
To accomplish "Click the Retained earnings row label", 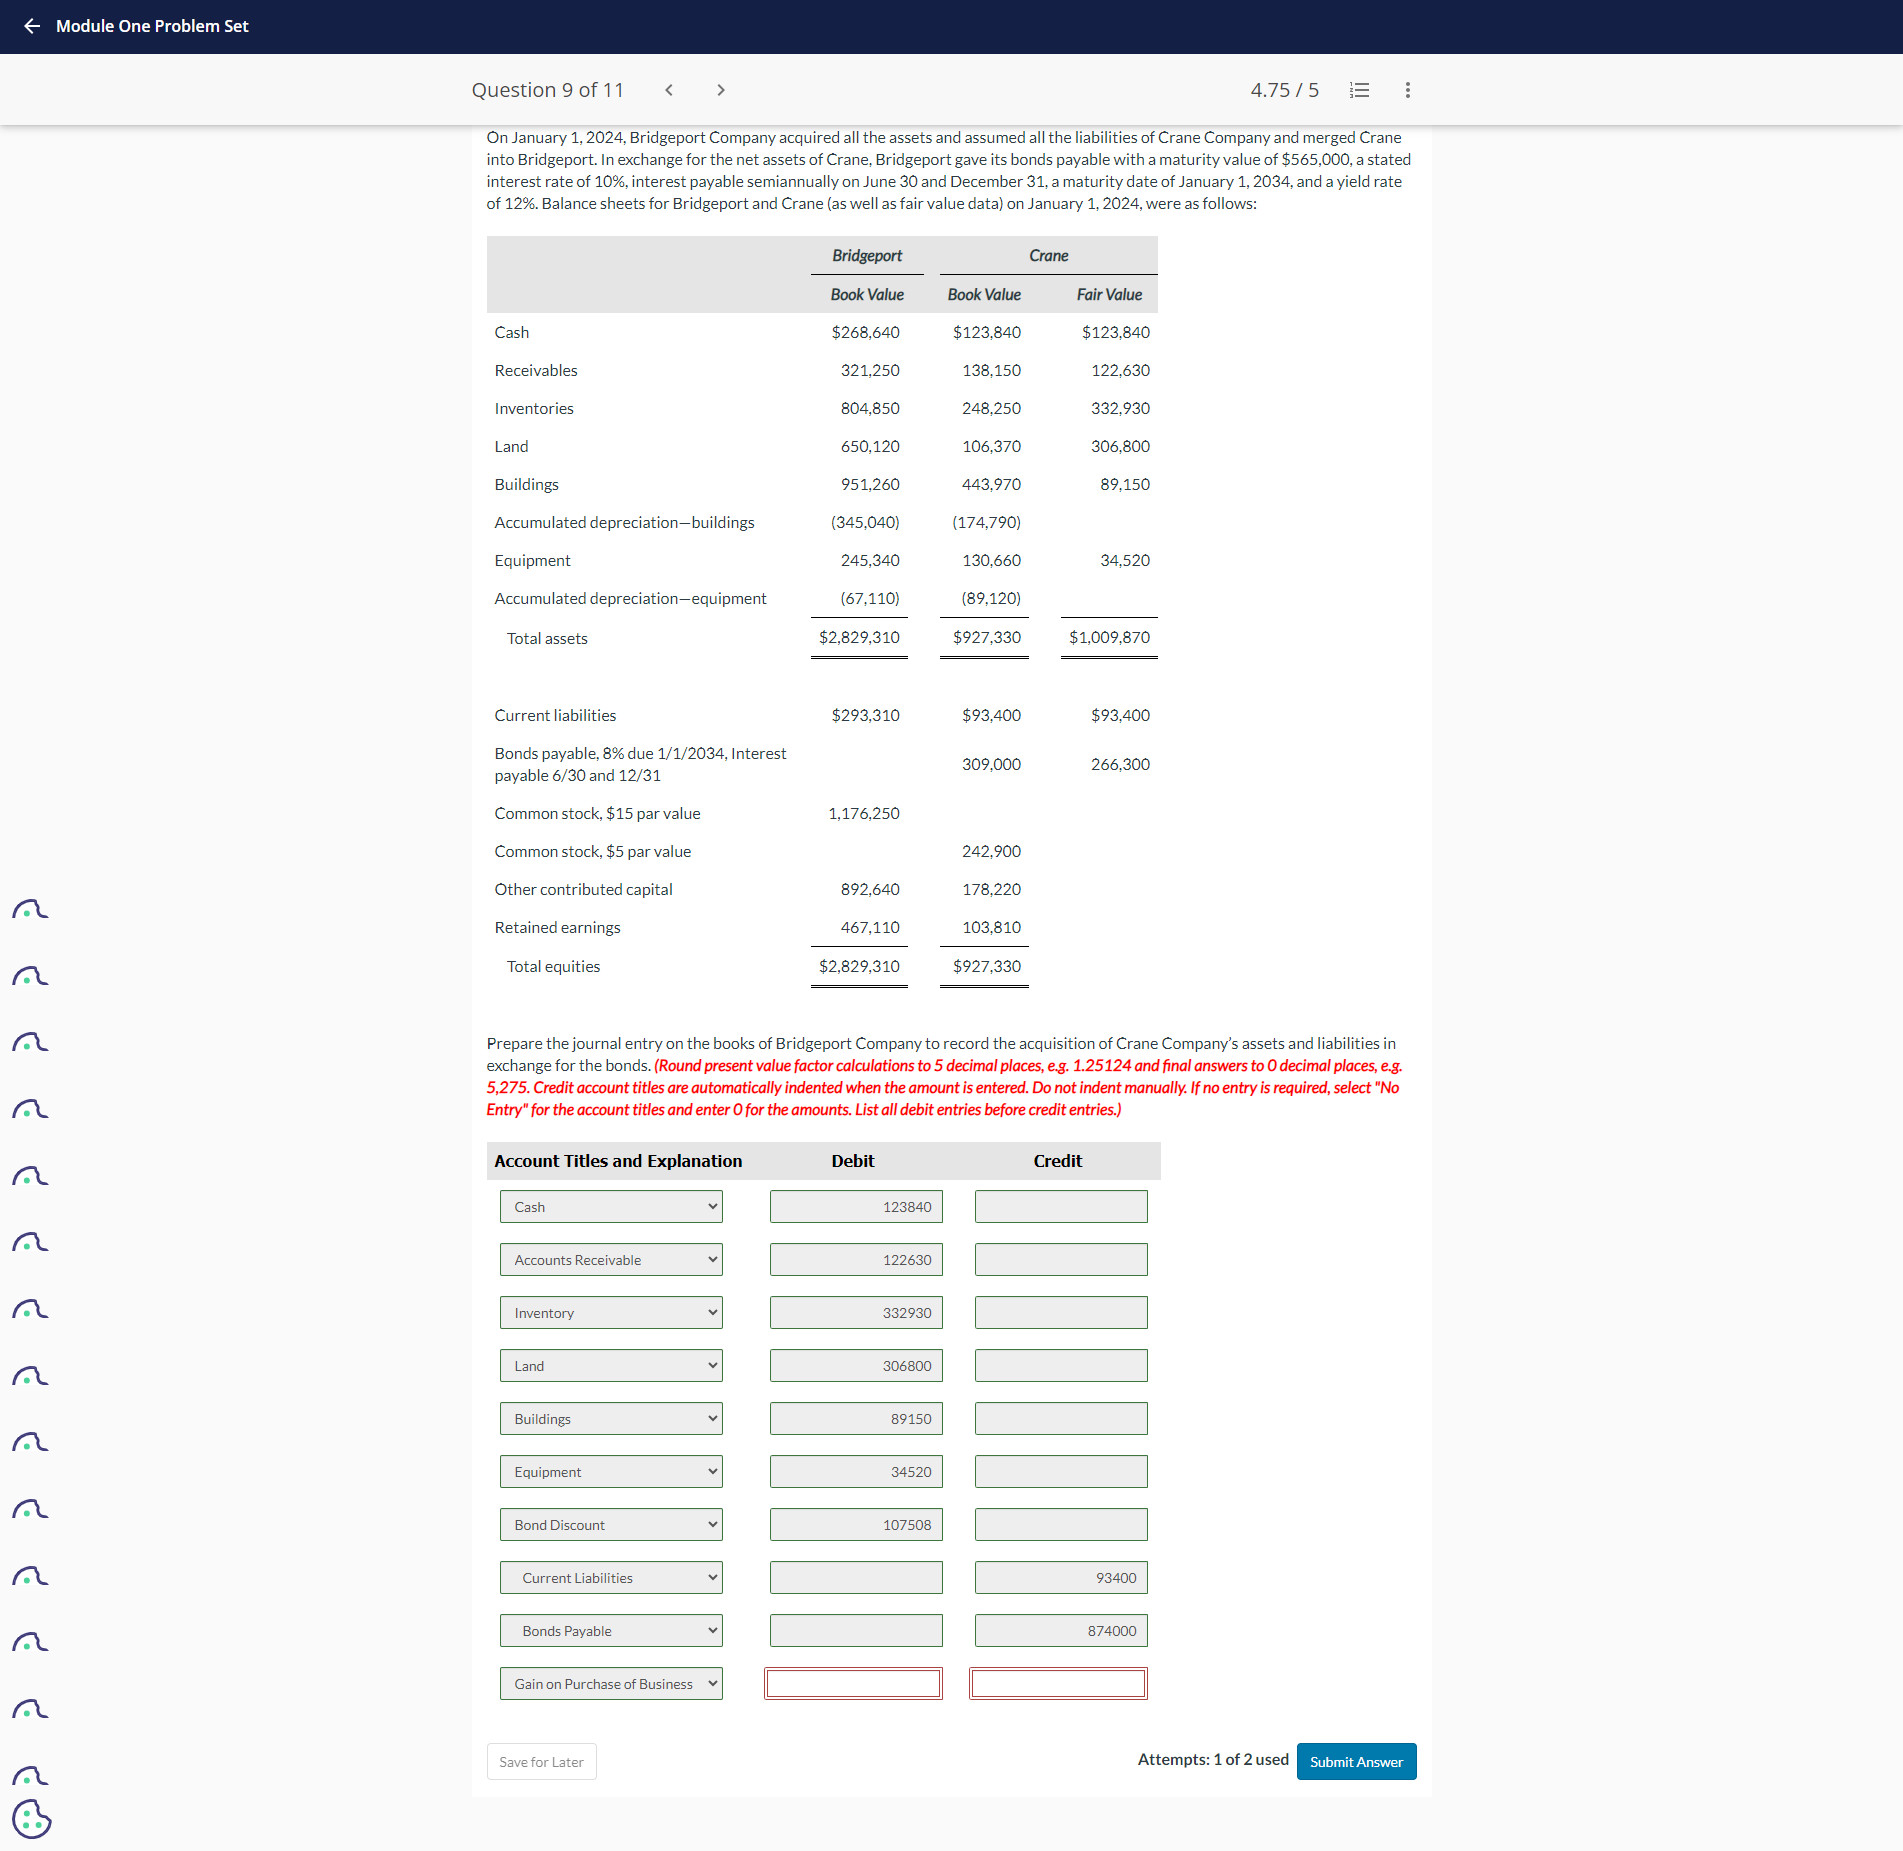I will (557, 928).
